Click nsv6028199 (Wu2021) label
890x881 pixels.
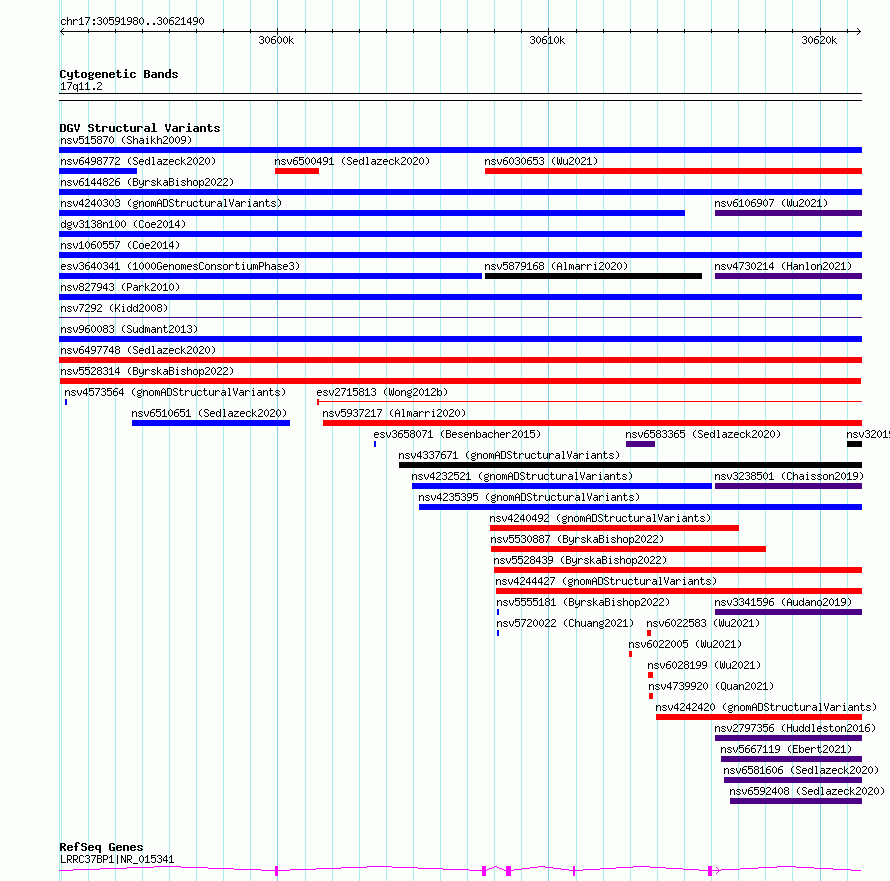click(x=704, y=665)
